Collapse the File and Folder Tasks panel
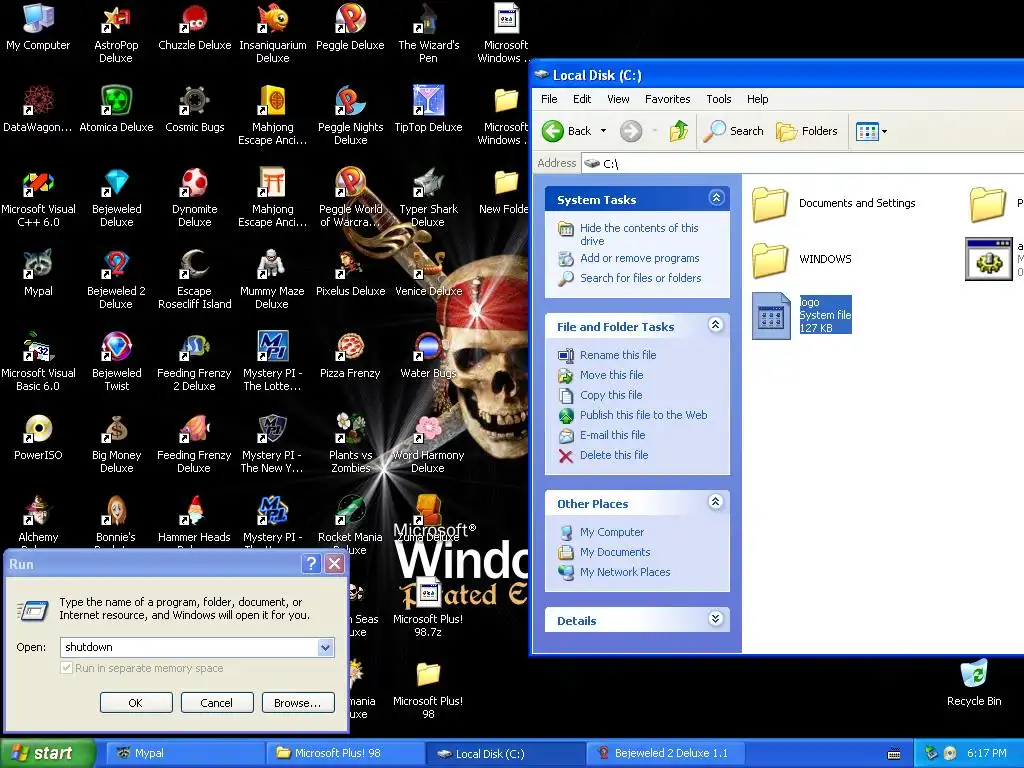 [716, 325]
